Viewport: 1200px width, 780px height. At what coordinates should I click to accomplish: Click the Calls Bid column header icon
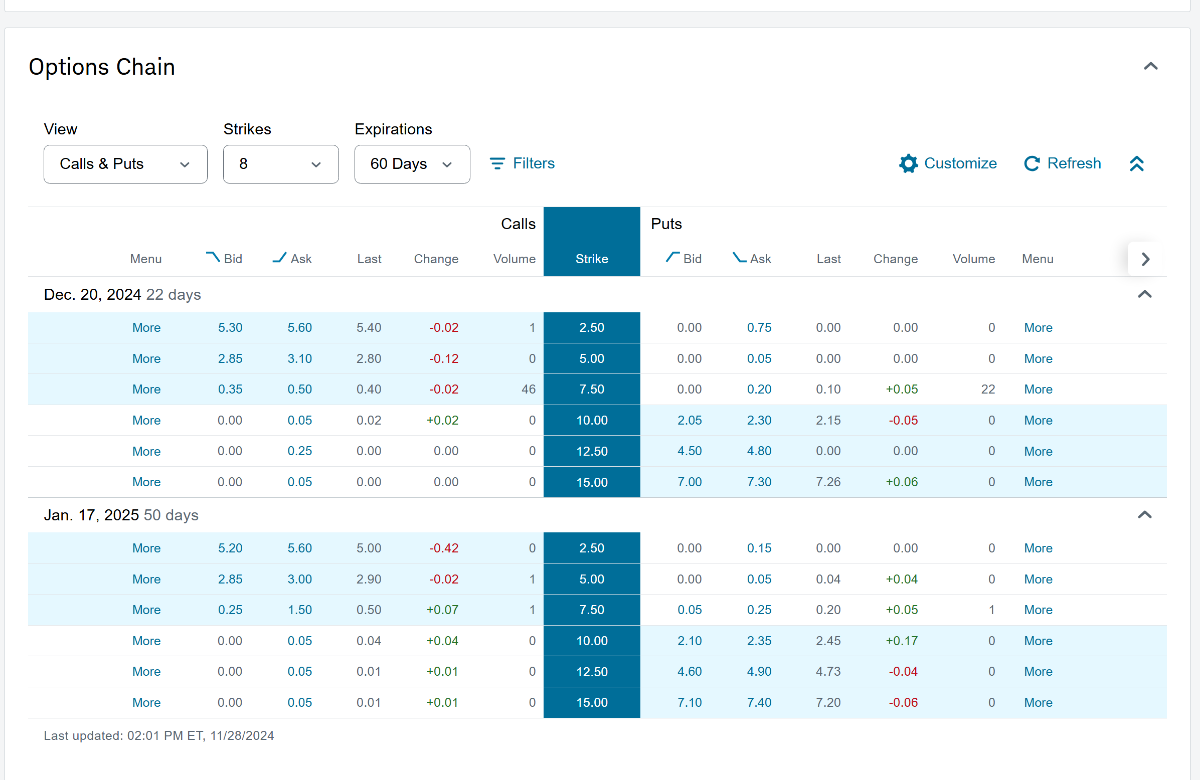tap(213, 258)
